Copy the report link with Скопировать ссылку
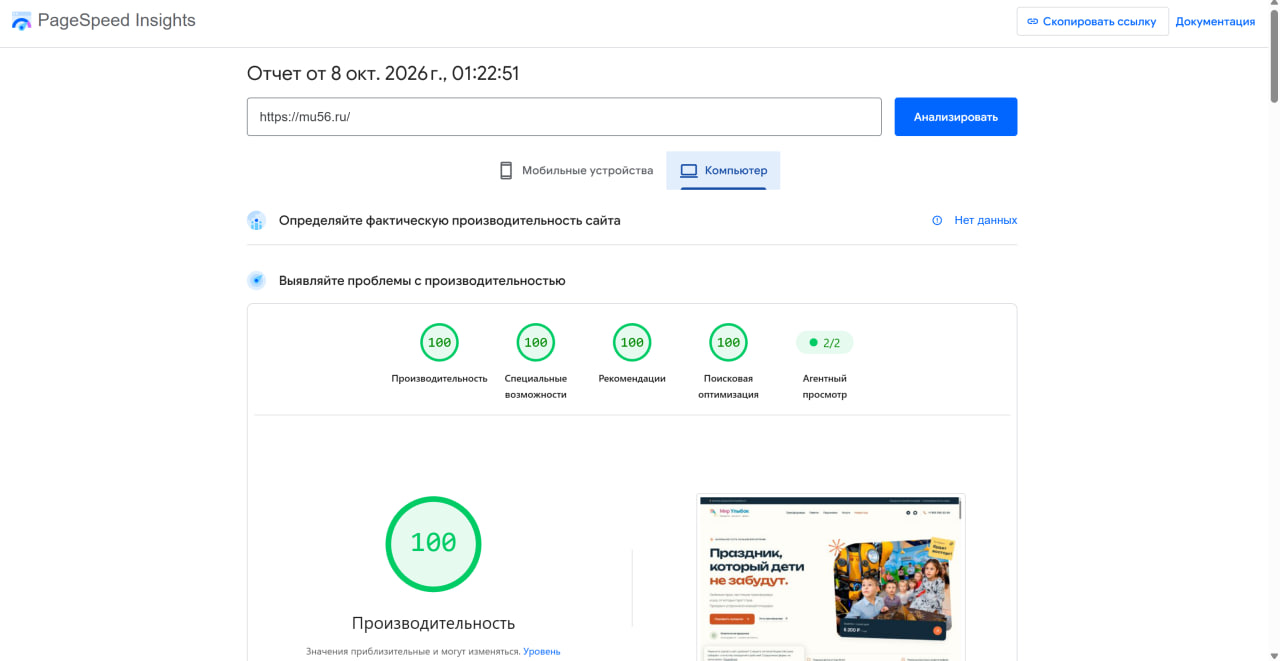The width and height of the screenshot is (1280, 661). click(x=1092, y=21)
